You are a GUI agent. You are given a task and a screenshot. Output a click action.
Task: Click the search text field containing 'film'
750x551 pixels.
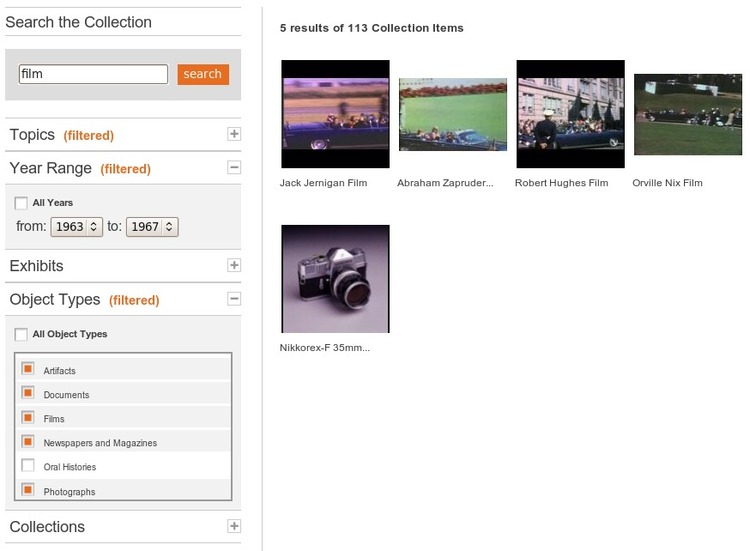tap(93, 74)
